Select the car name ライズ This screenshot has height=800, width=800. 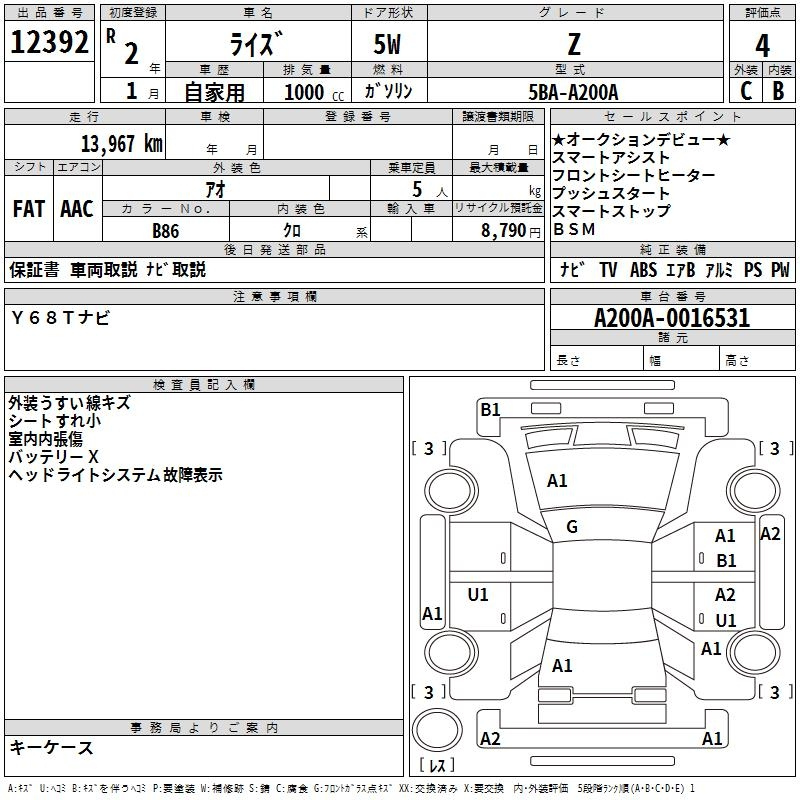coord(256,44)
